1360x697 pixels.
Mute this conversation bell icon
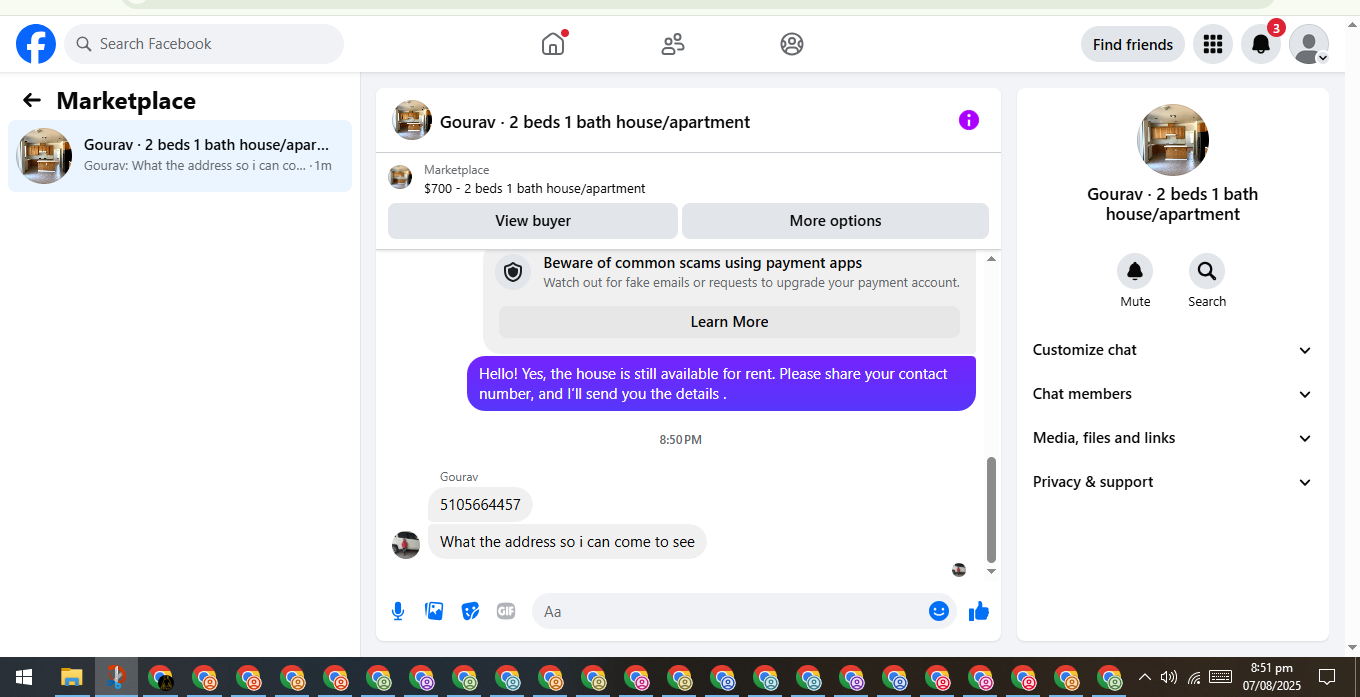[x=1135, y=271]
